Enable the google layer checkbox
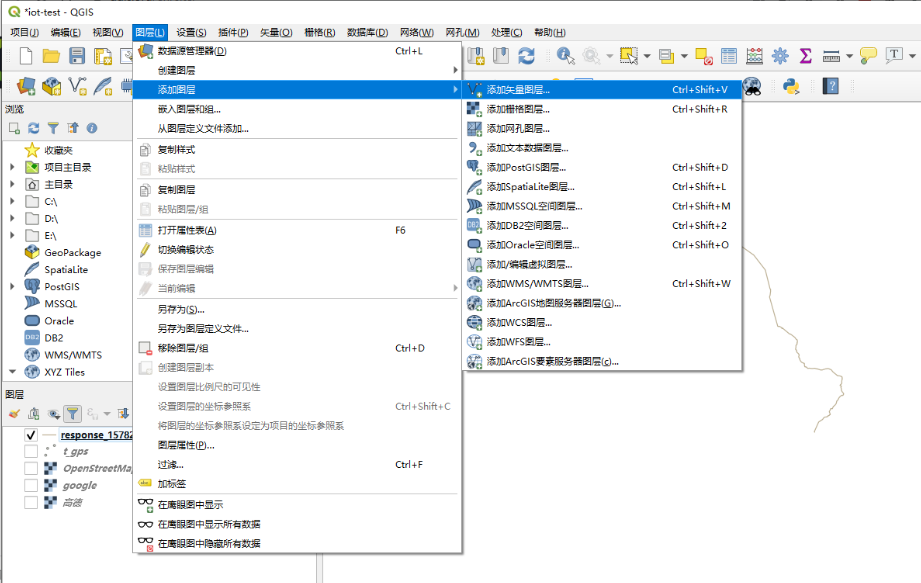921x583 pixels. pos(31,486)
